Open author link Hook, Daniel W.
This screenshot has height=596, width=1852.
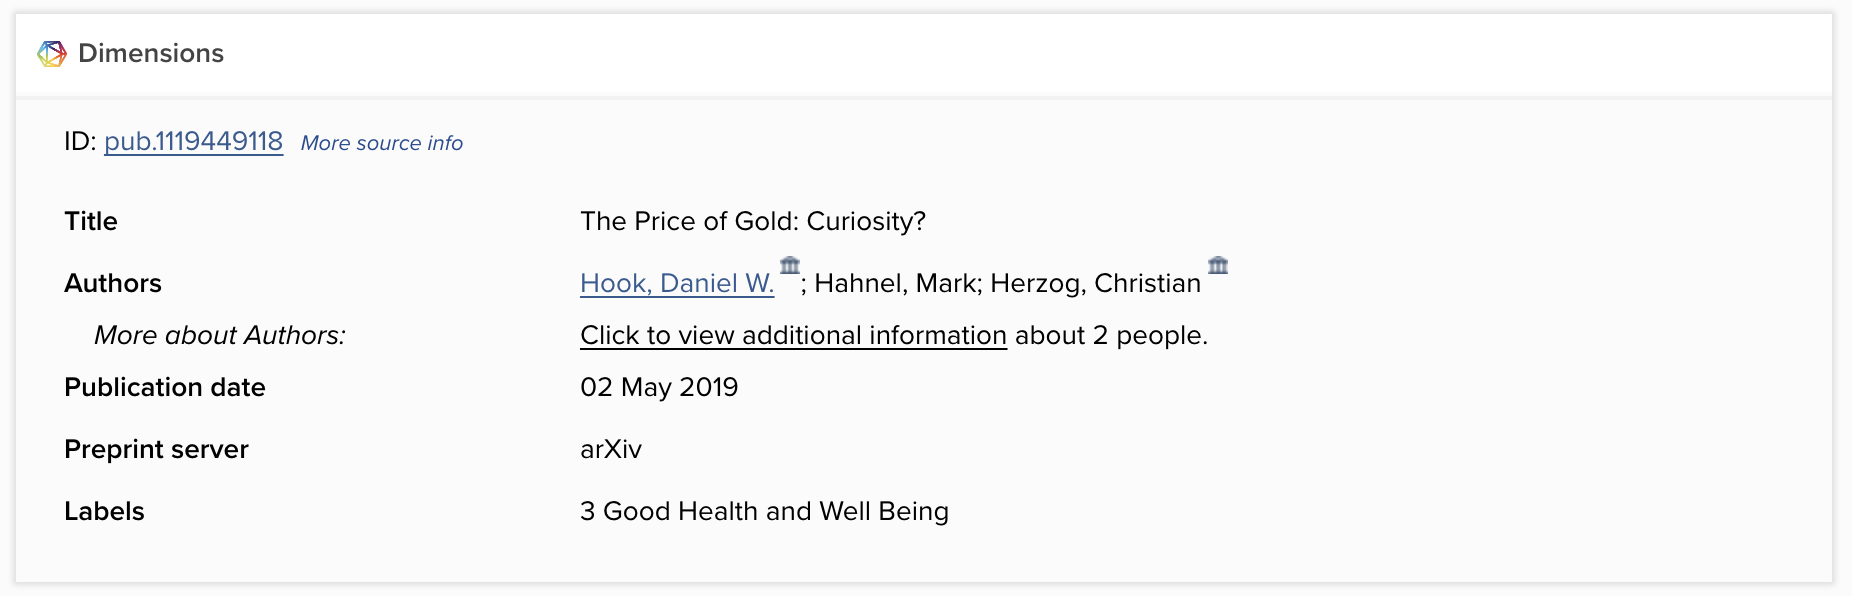coord(677,283)
